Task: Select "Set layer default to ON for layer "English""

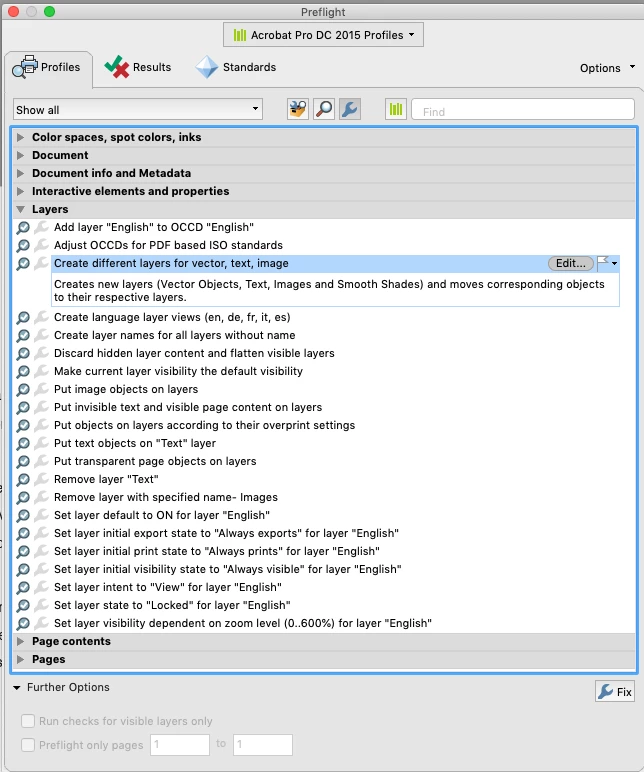Action: pos(162,515)
